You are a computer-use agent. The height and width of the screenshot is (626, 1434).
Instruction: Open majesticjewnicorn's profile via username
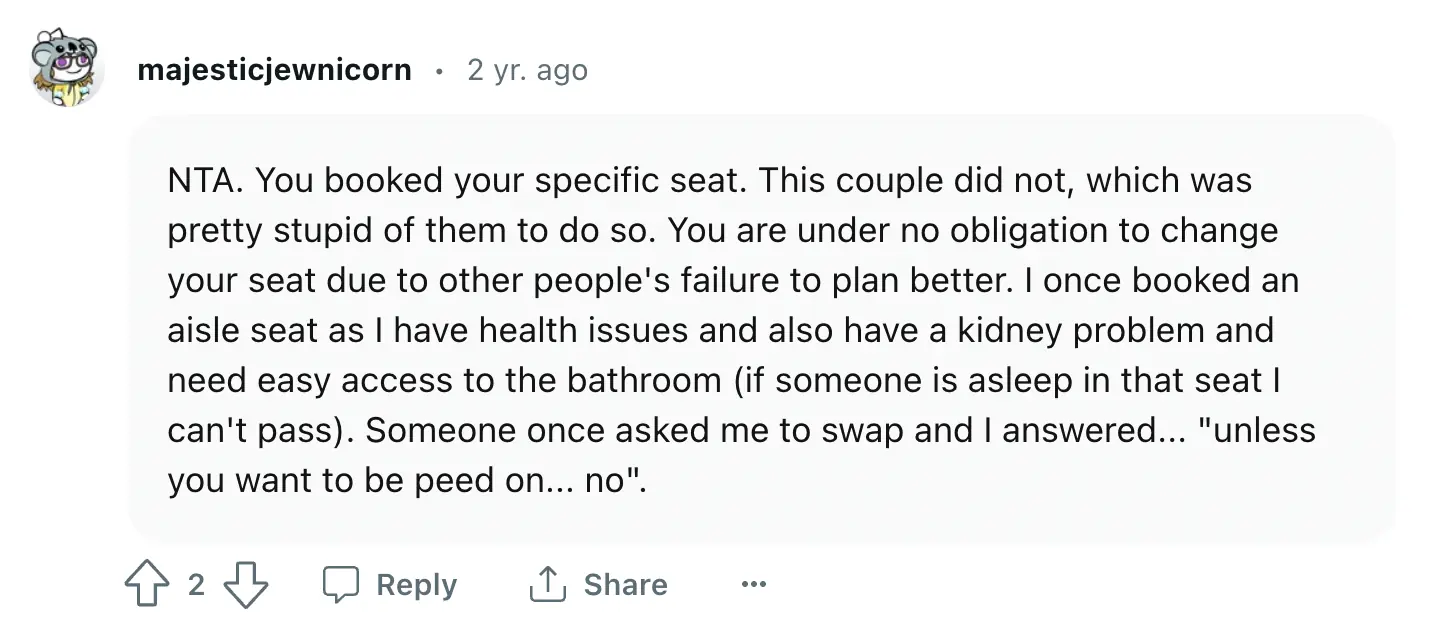pyautogui.click(x=274, y=70)
